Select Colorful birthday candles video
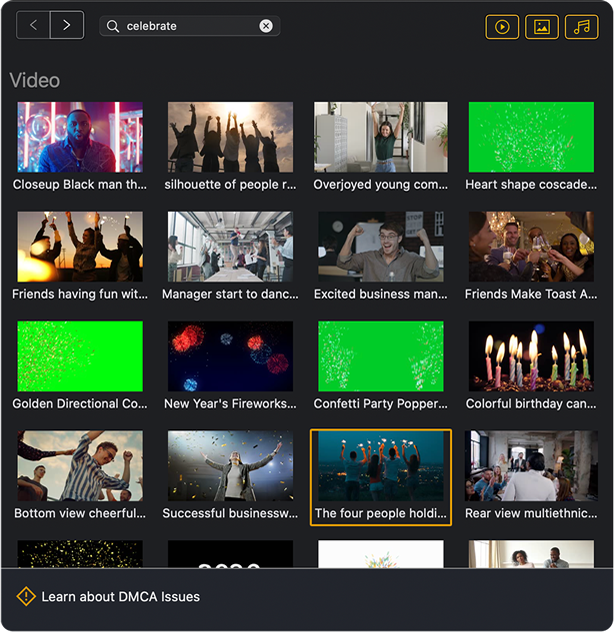Image resolution: width=614 pixels, height=632 pixels. 531,356
